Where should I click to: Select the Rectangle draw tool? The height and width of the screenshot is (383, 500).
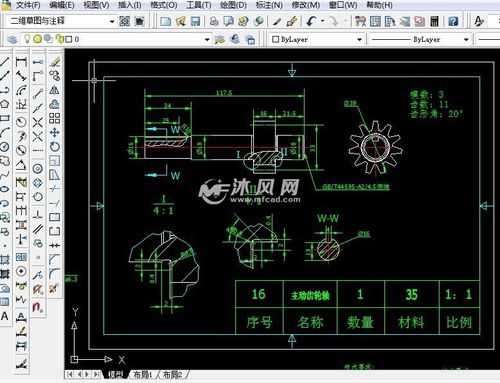[4, 118]
